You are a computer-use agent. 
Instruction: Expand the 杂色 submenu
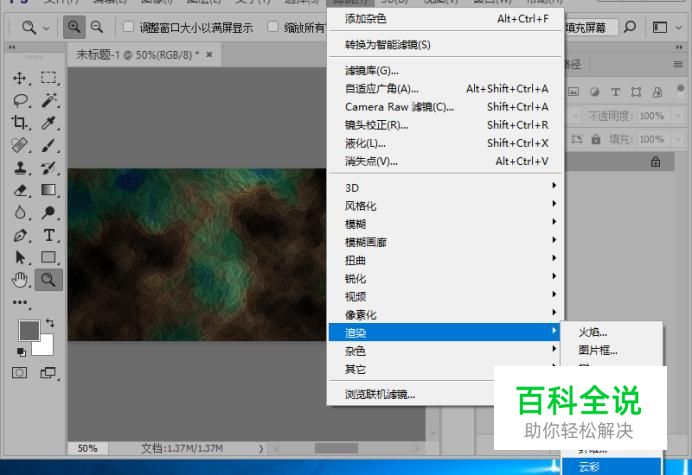(x=445, y=351)
